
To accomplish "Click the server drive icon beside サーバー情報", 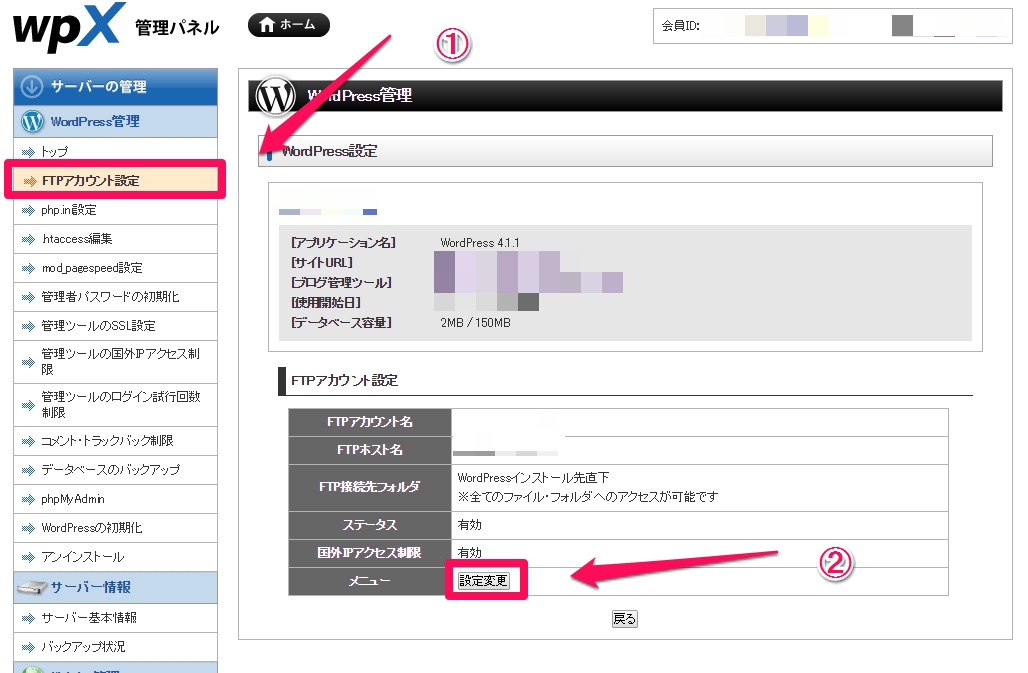I will pyautogui.click(x=32, y=587).
